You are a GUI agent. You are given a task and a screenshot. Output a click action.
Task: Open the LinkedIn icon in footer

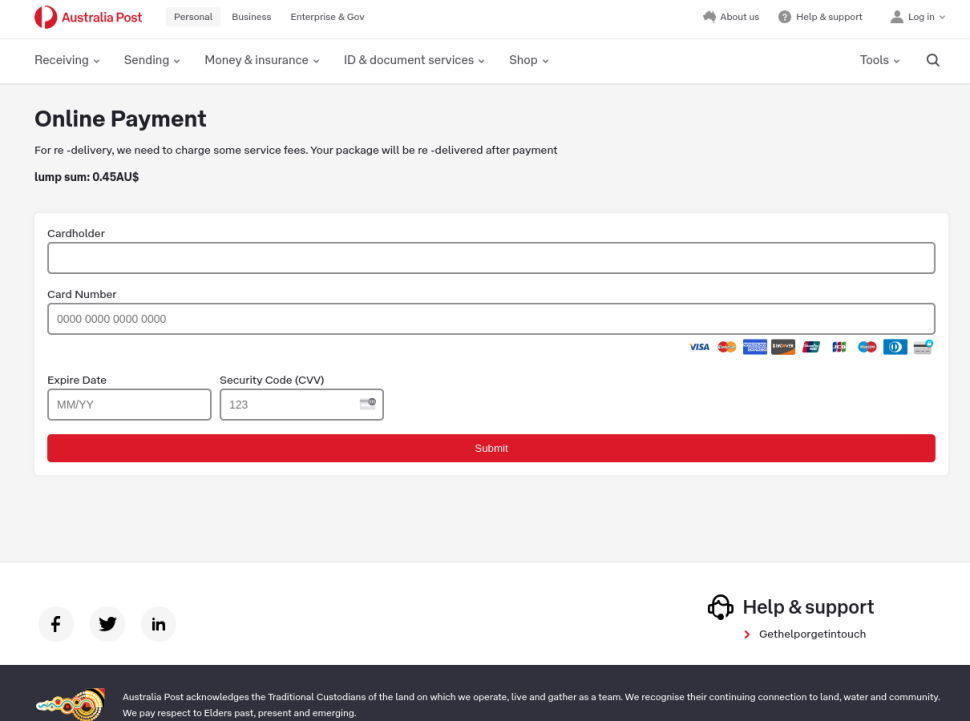(158, 624)
